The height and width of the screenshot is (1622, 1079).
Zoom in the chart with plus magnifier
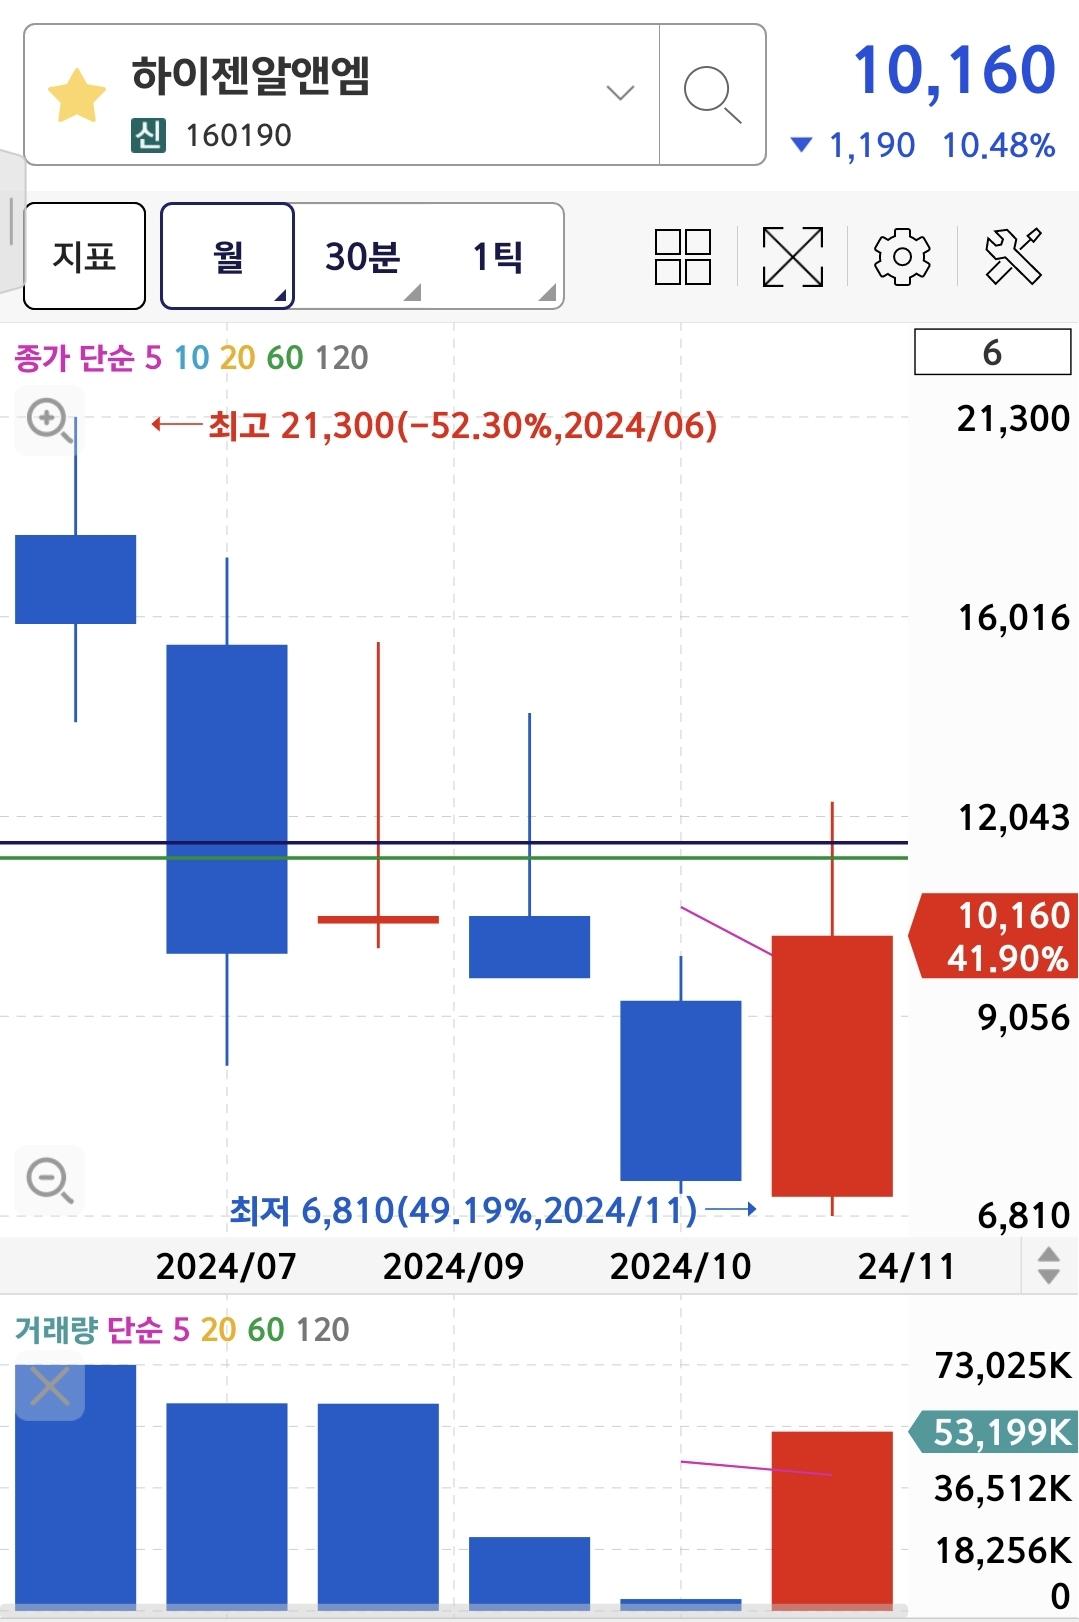coord(49,420)
